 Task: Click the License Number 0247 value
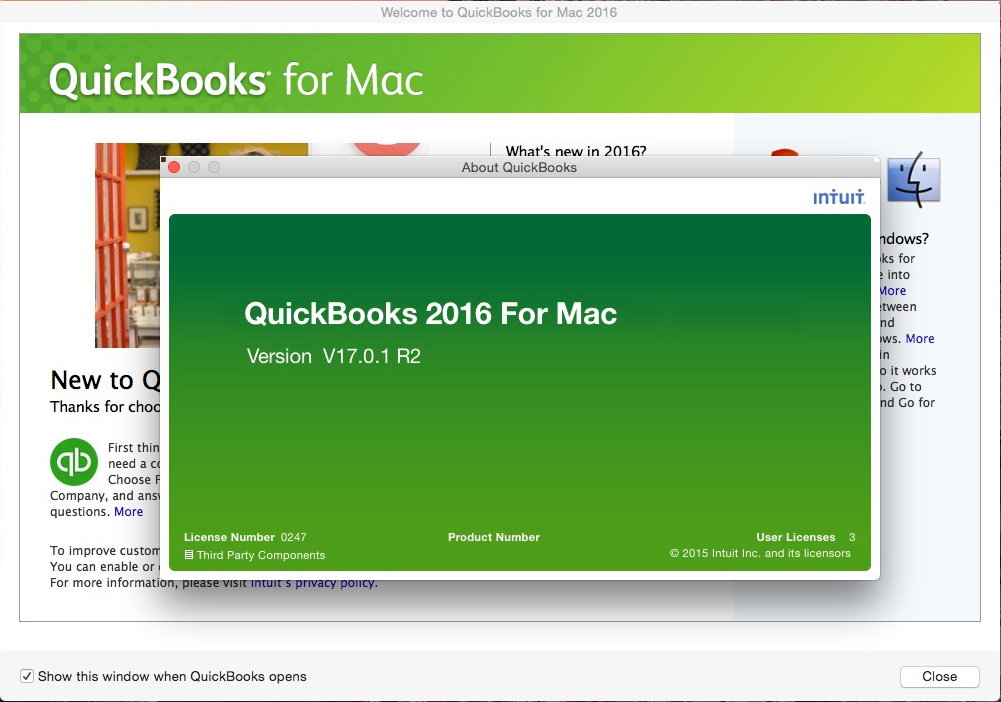pyautogui.click(x=294, y=537)
